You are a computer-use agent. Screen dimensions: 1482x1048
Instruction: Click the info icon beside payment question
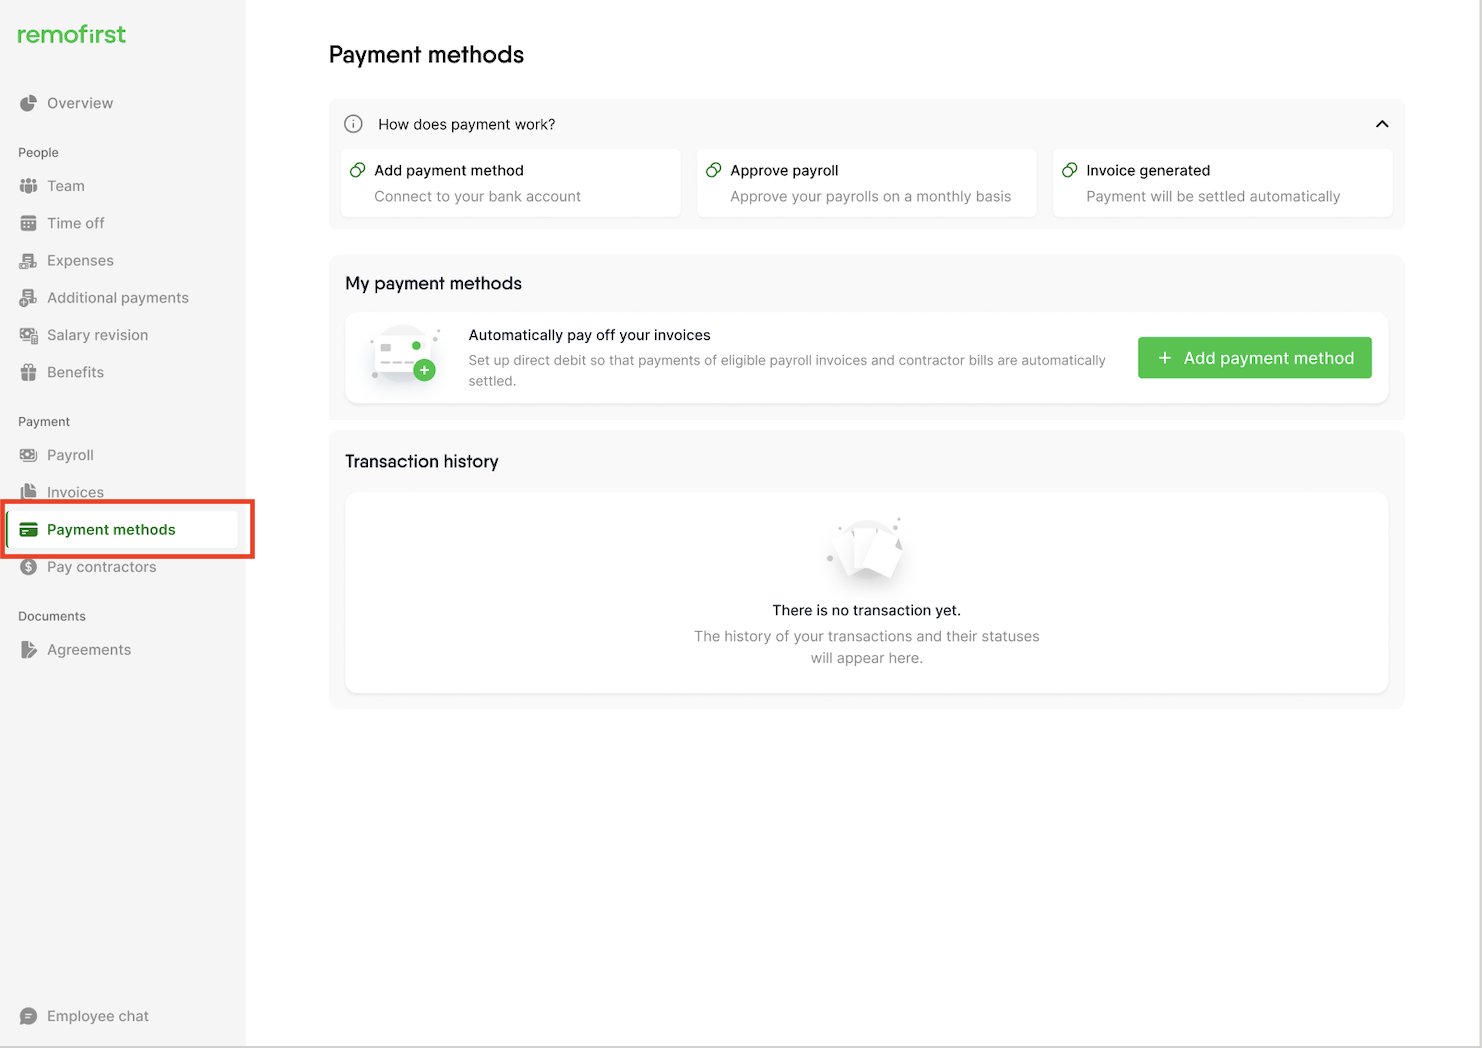pyautogui.click(x=353, y=124)
